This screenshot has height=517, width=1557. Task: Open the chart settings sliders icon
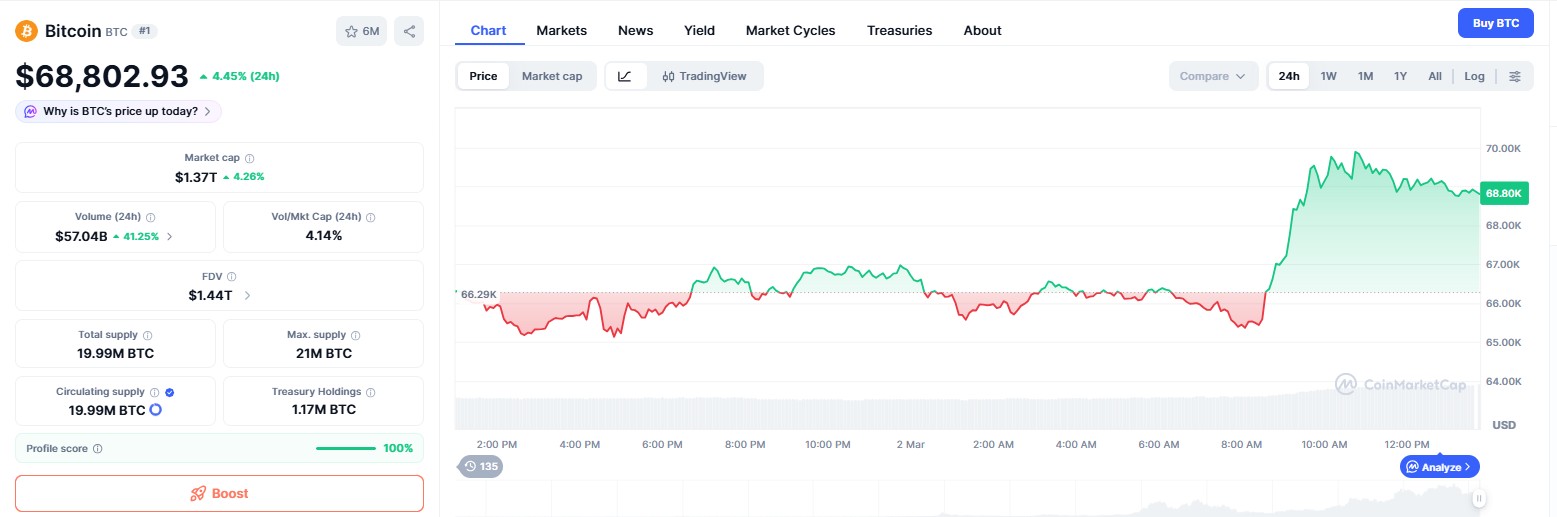point(1515,76)
